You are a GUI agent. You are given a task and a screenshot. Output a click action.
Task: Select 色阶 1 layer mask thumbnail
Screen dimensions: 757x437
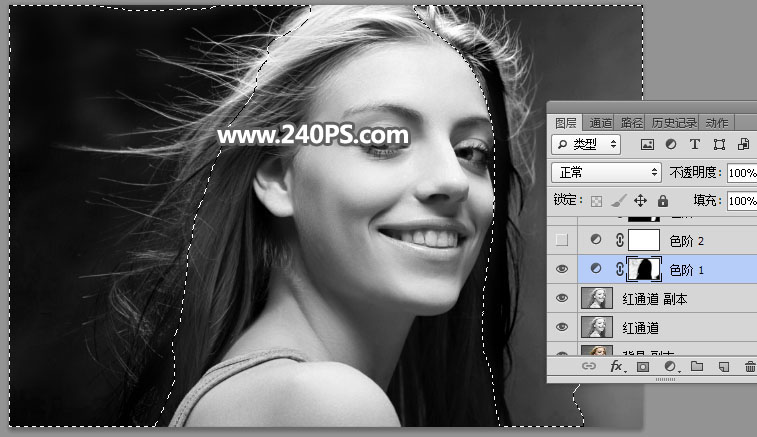[644, 269]
